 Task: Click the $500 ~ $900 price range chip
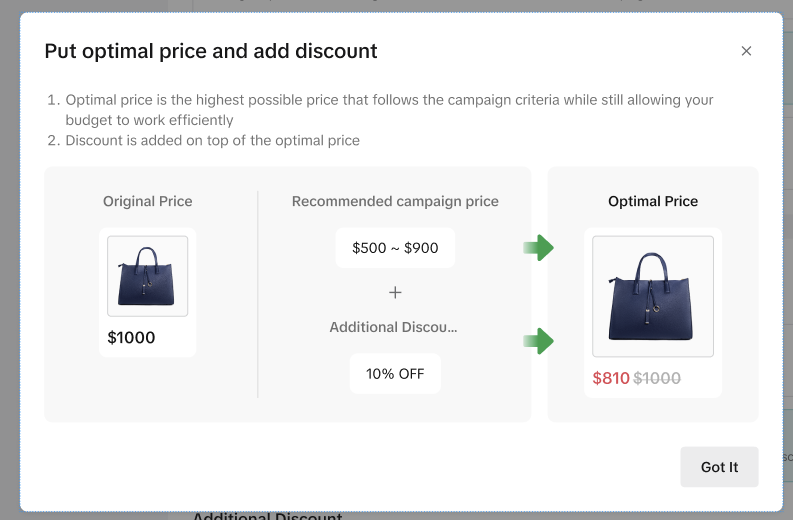pos(395,248)
